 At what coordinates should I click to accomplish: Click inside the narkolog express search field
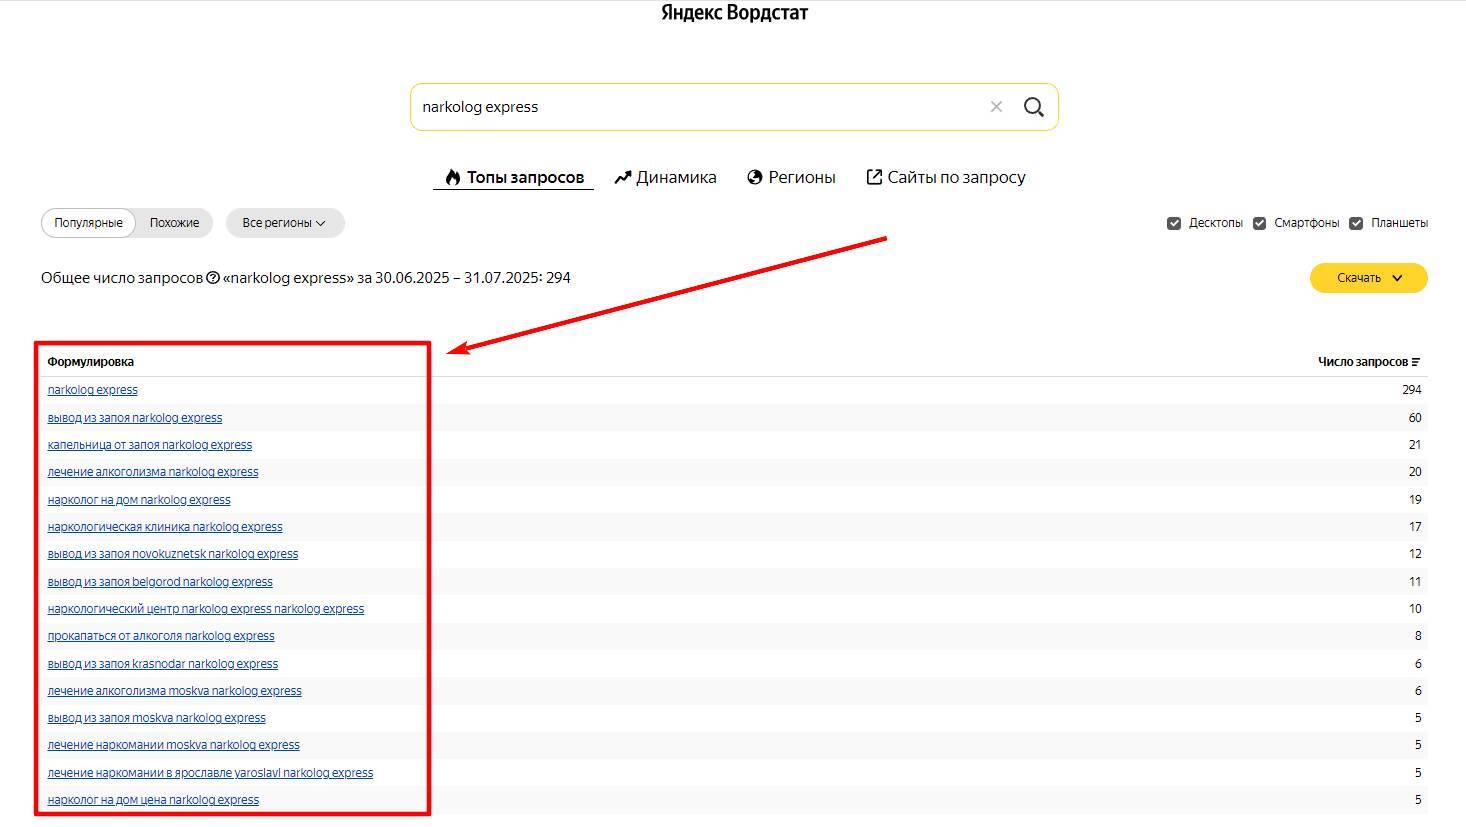click(690, 107)
